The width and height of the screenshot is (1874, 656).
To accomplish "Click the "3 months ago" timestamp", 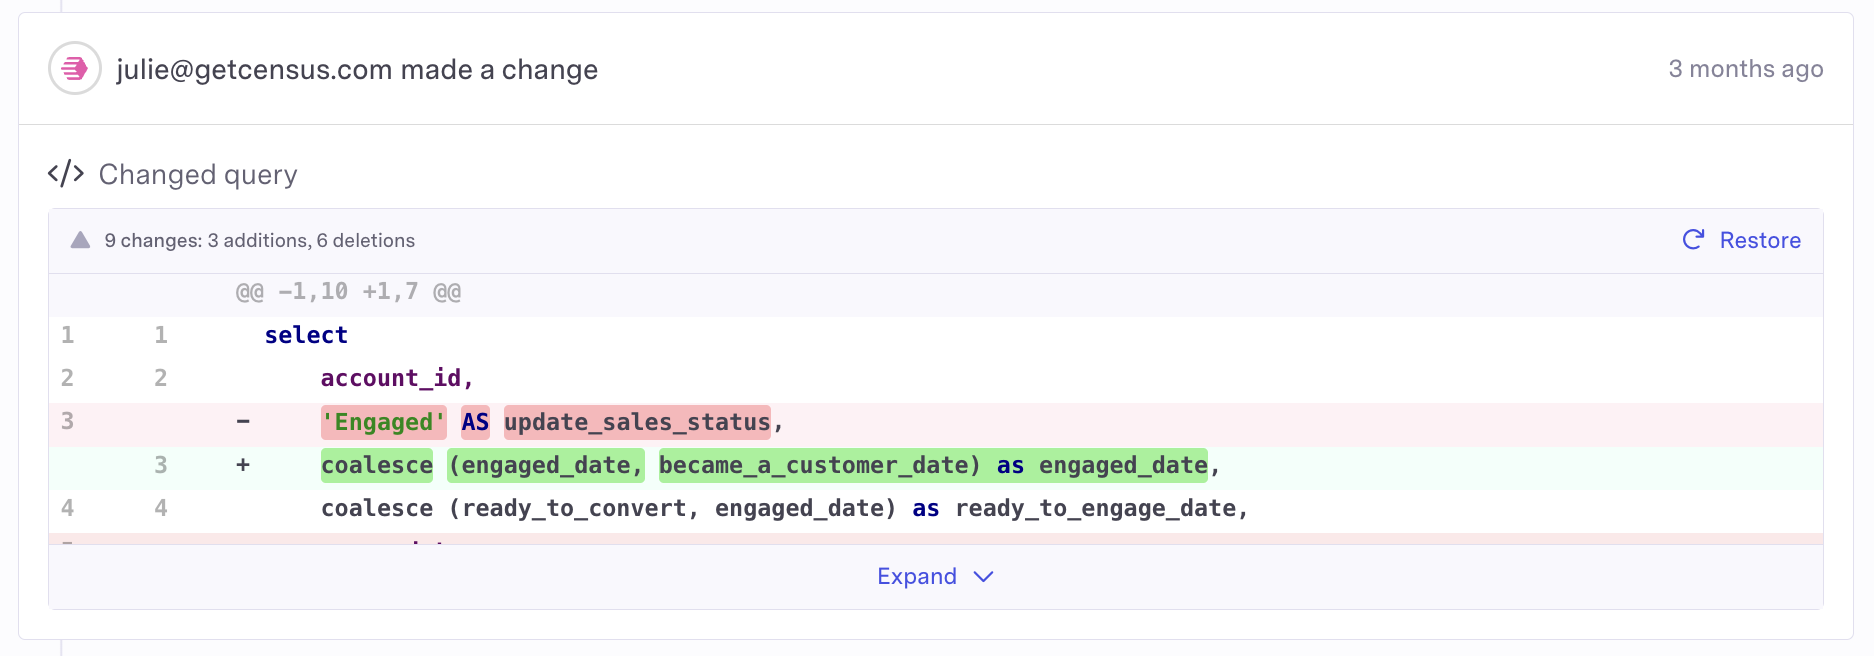I will 1745,69.
